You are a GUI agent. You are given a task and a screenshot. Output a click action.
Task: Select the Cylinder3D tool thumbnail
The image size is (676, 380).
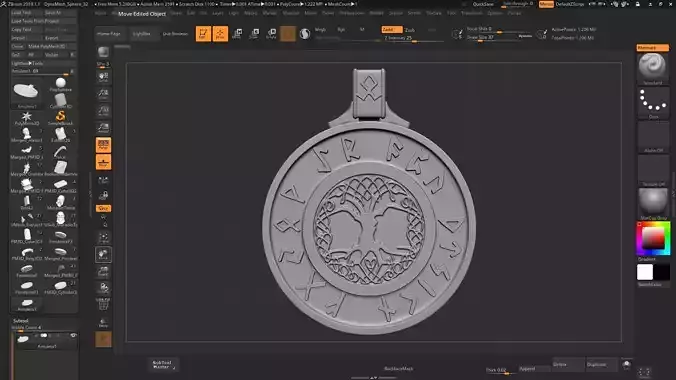61,101
